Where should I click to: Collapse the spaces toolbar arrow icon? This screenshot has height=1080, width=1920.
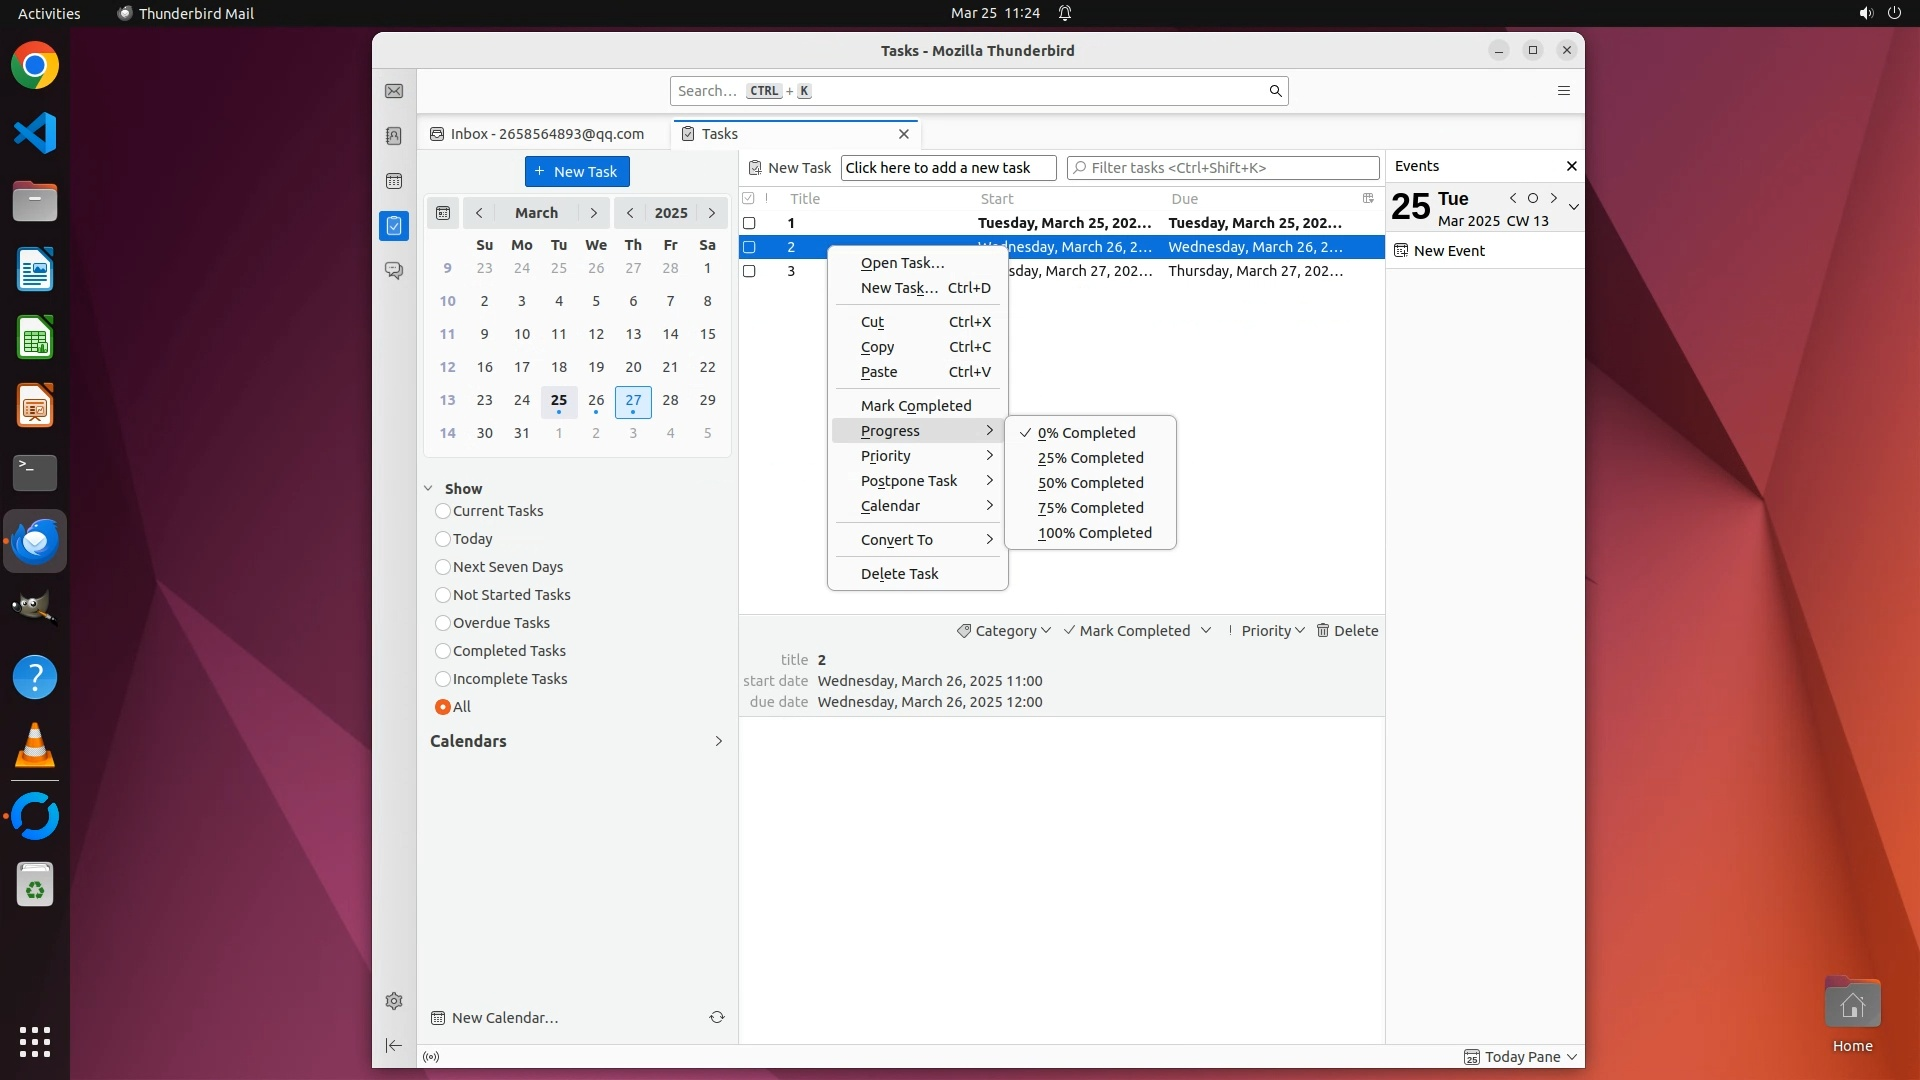pyautogui.click(x=394, y=1046)
